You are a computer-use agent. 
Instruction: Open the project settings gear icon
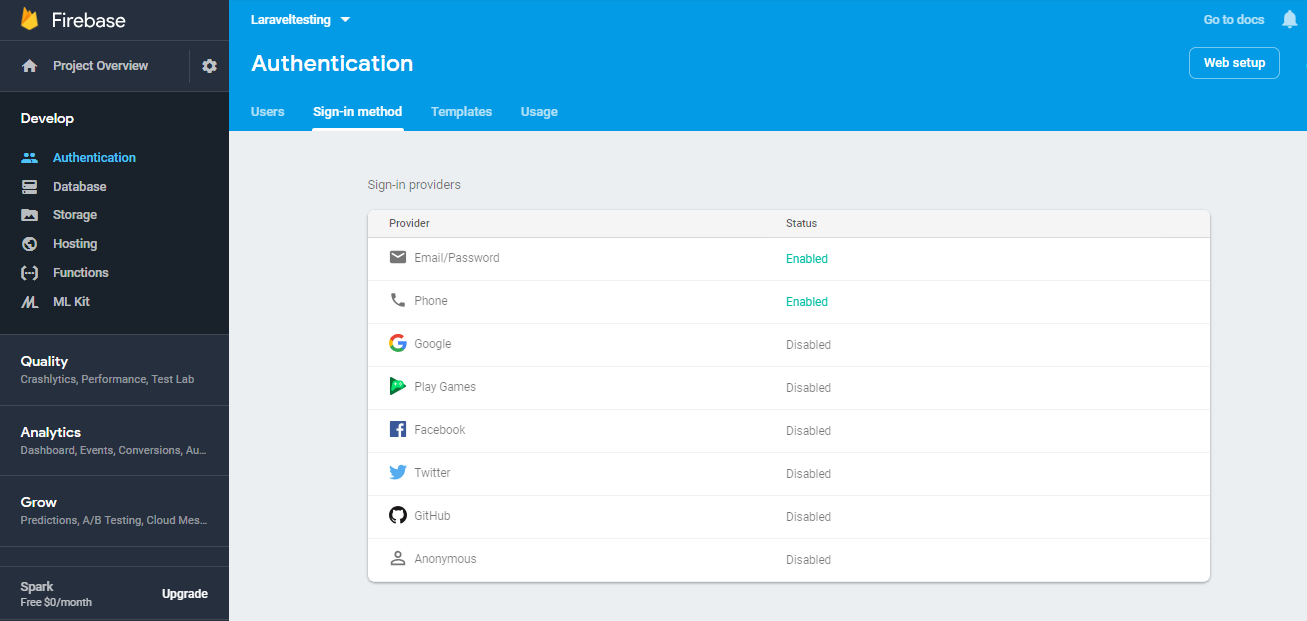(x=209, y=66)
